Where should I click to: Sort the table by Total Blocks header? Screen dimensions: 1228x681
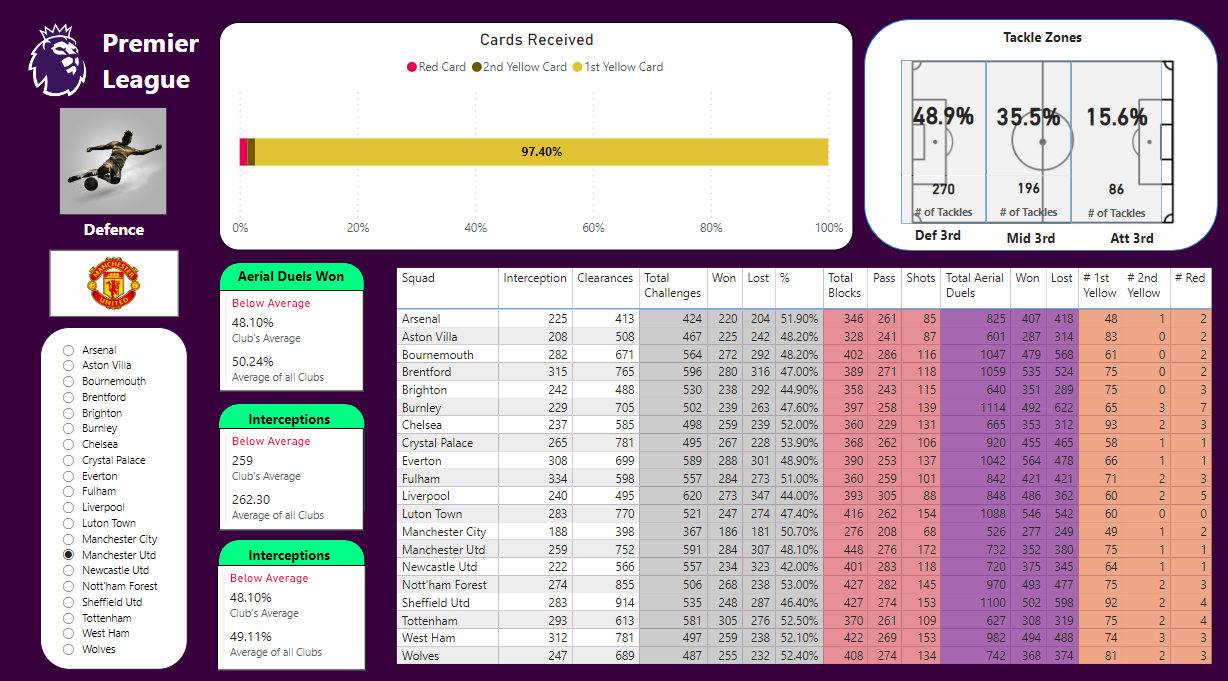[843, 283]
